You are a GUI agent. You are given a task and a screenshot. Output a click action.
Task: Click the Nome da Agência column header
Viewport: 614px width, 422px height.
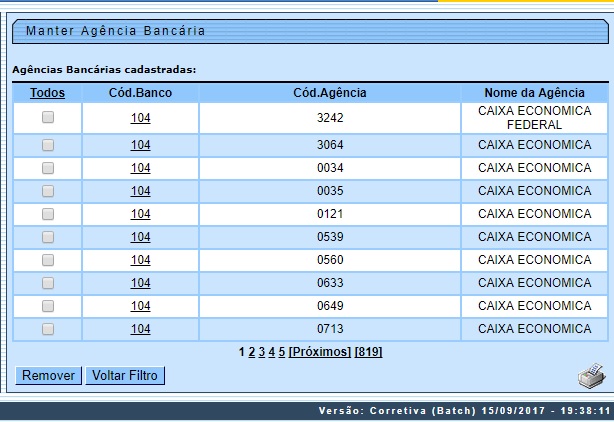coord(535,93)
